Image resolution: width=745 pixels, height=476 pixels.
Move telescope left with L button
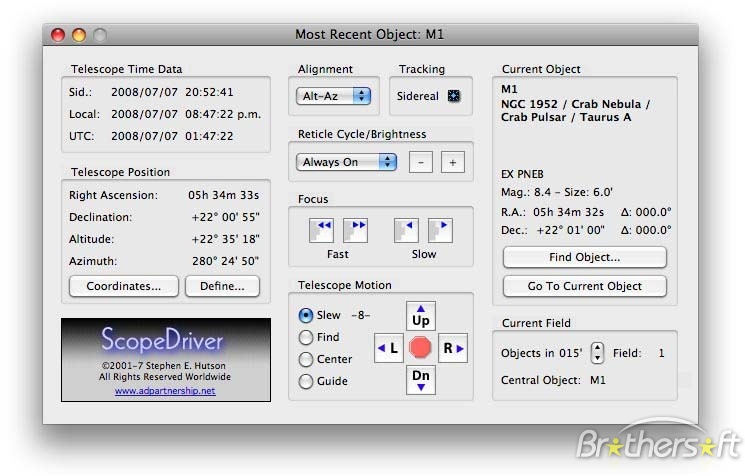pyautogui.click(x=389, y=348)
